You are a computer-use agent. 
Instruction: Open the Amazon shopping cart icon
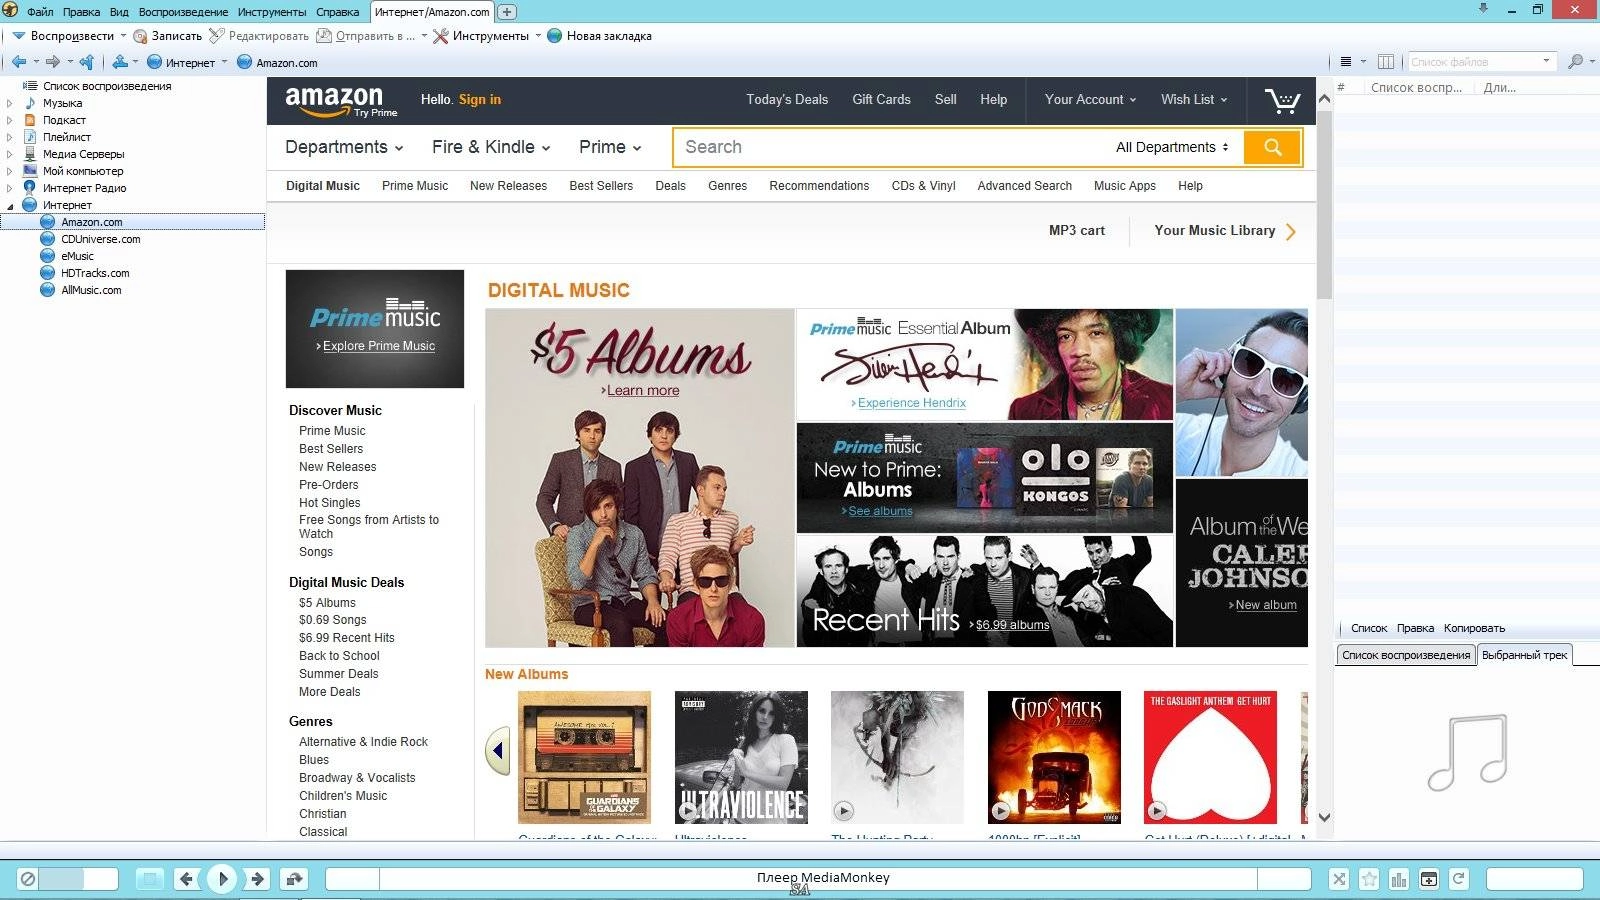[x=1282, y=100]
